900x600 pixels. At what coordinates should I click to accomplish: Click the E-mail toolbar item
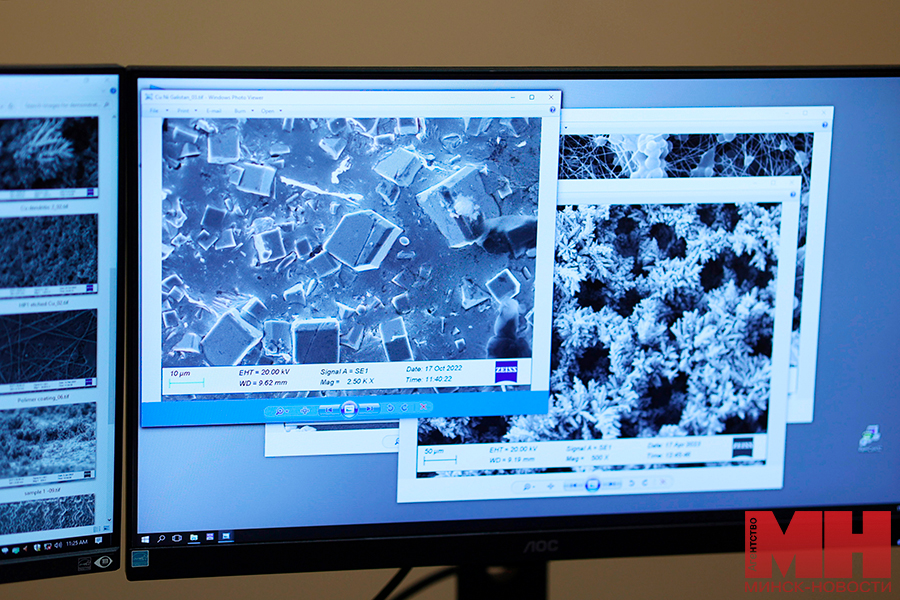(x=214, y=110)
